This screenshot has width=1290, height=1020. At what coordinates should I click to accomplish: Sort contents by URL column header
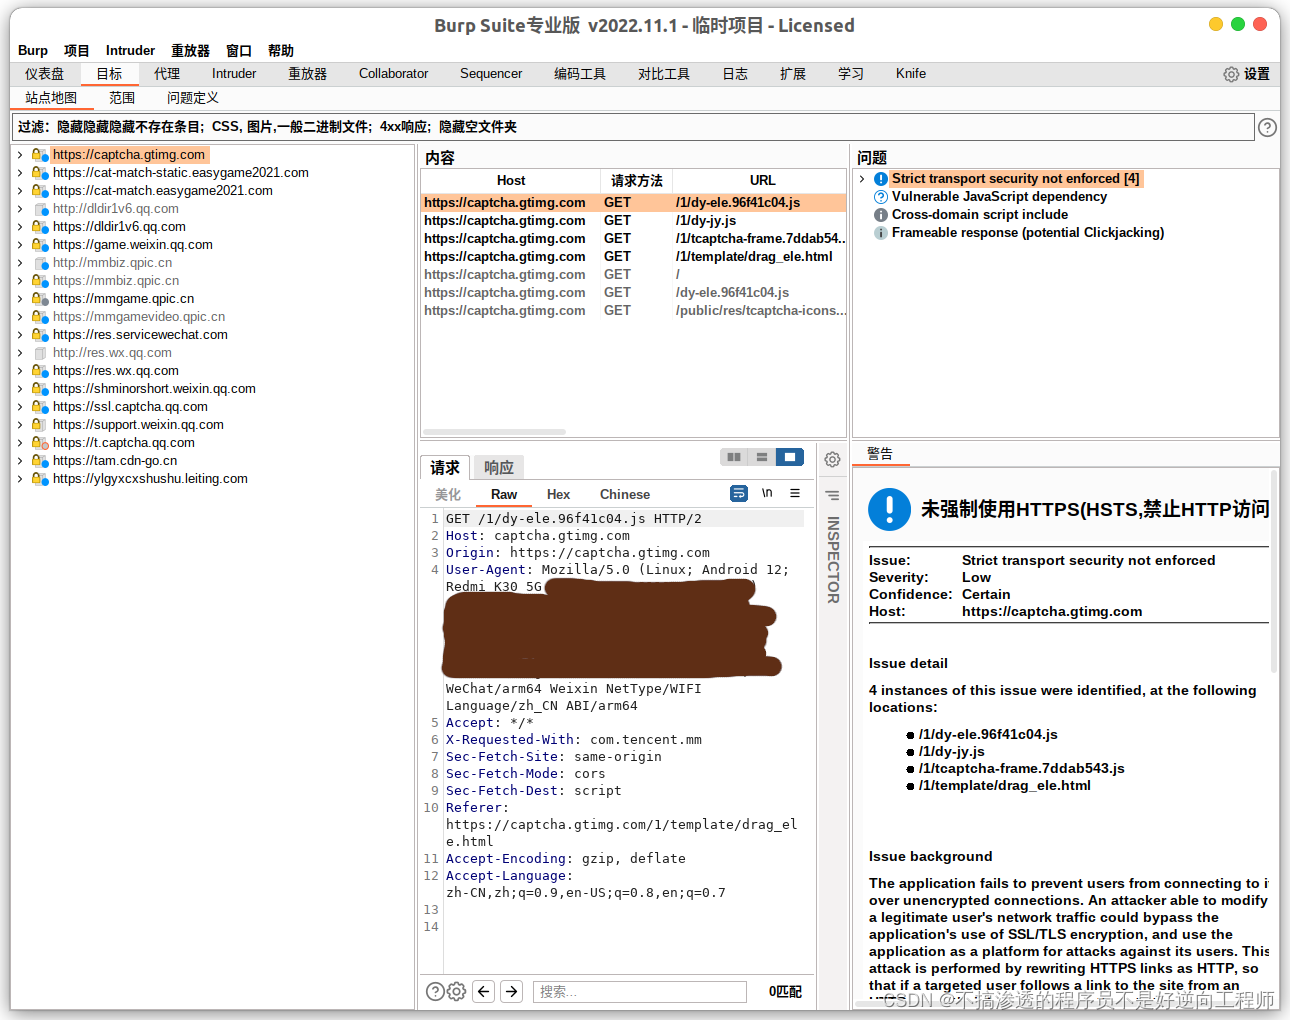click(762, 181)
